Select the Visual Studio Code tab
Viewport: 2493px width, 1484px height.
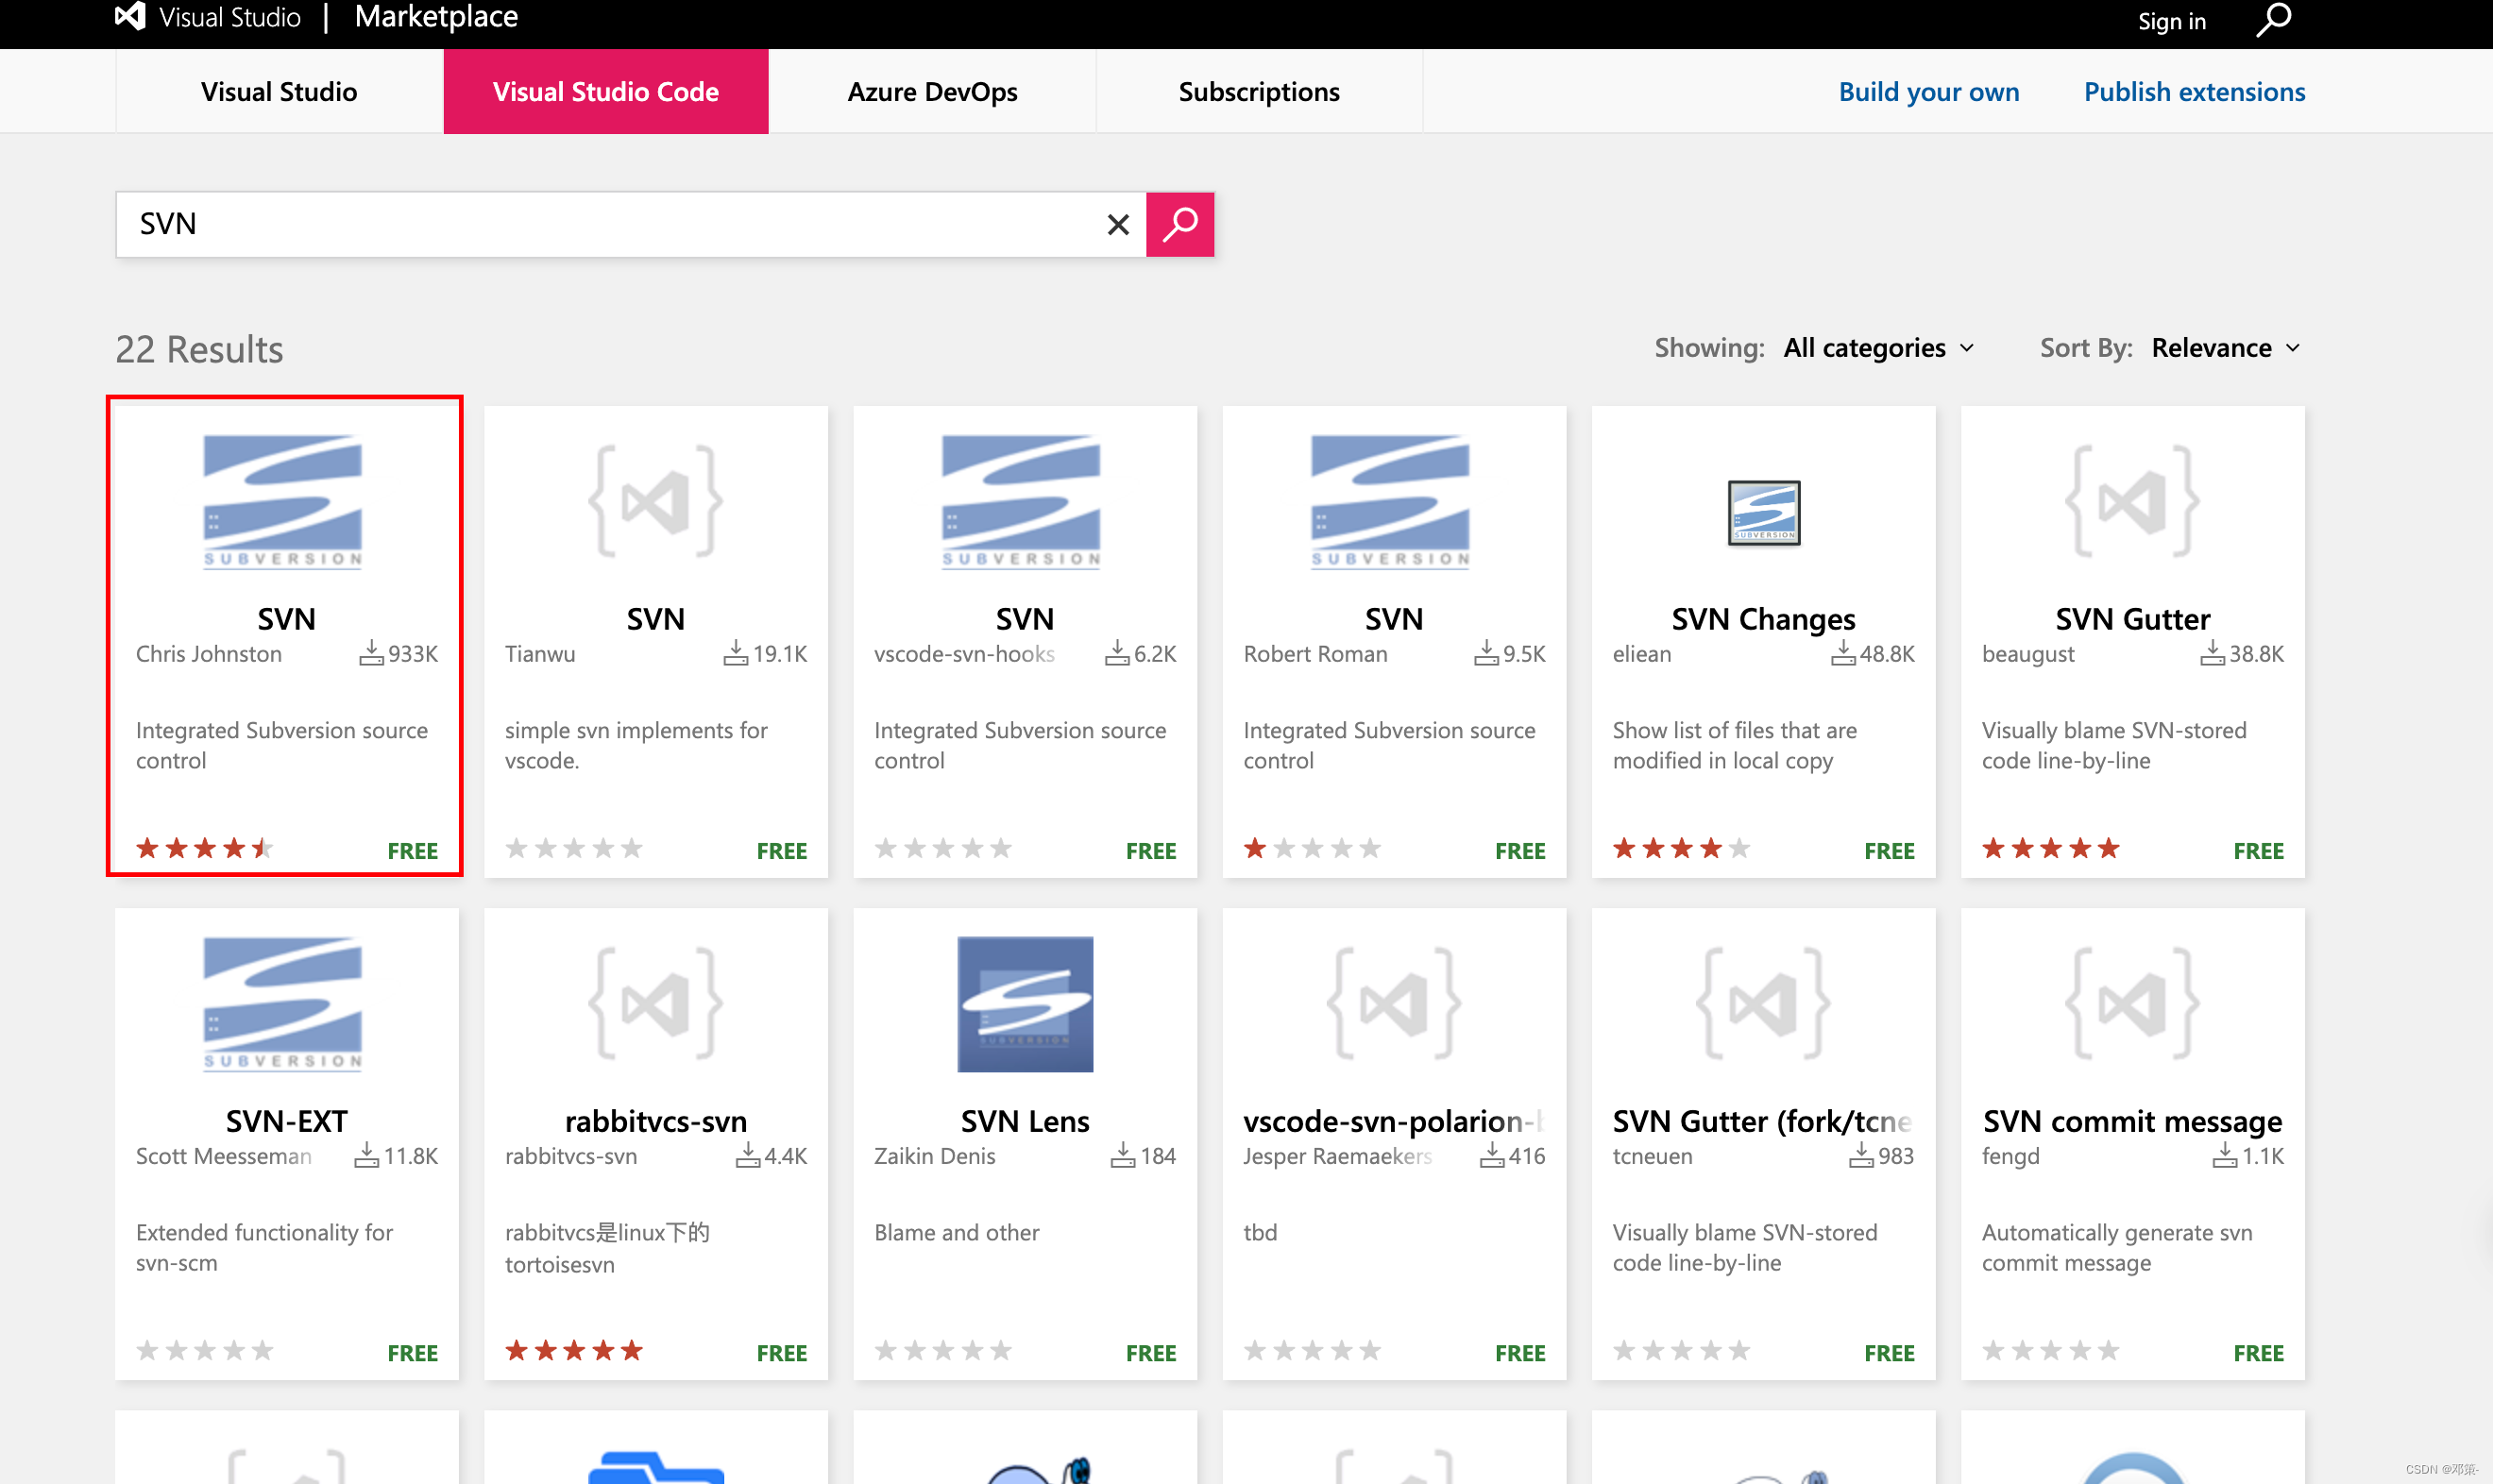(x=606, y=91)
